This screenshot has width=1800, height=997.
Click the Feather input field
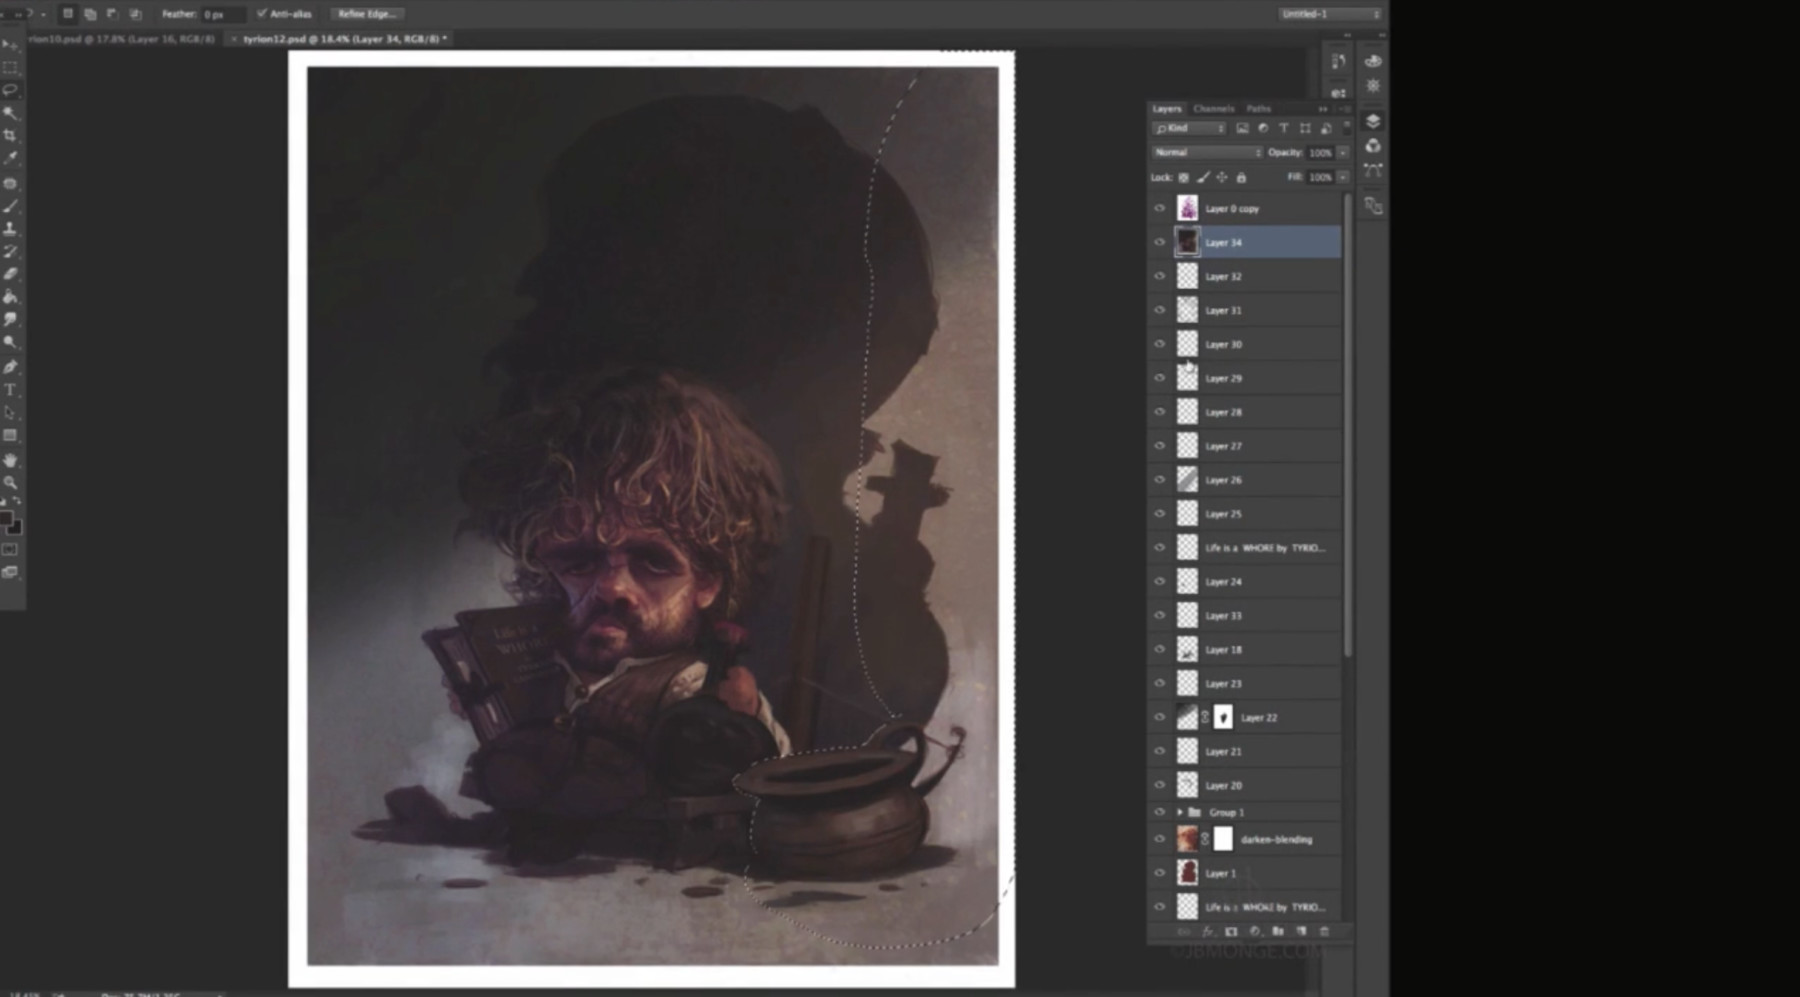coord(222,14)
